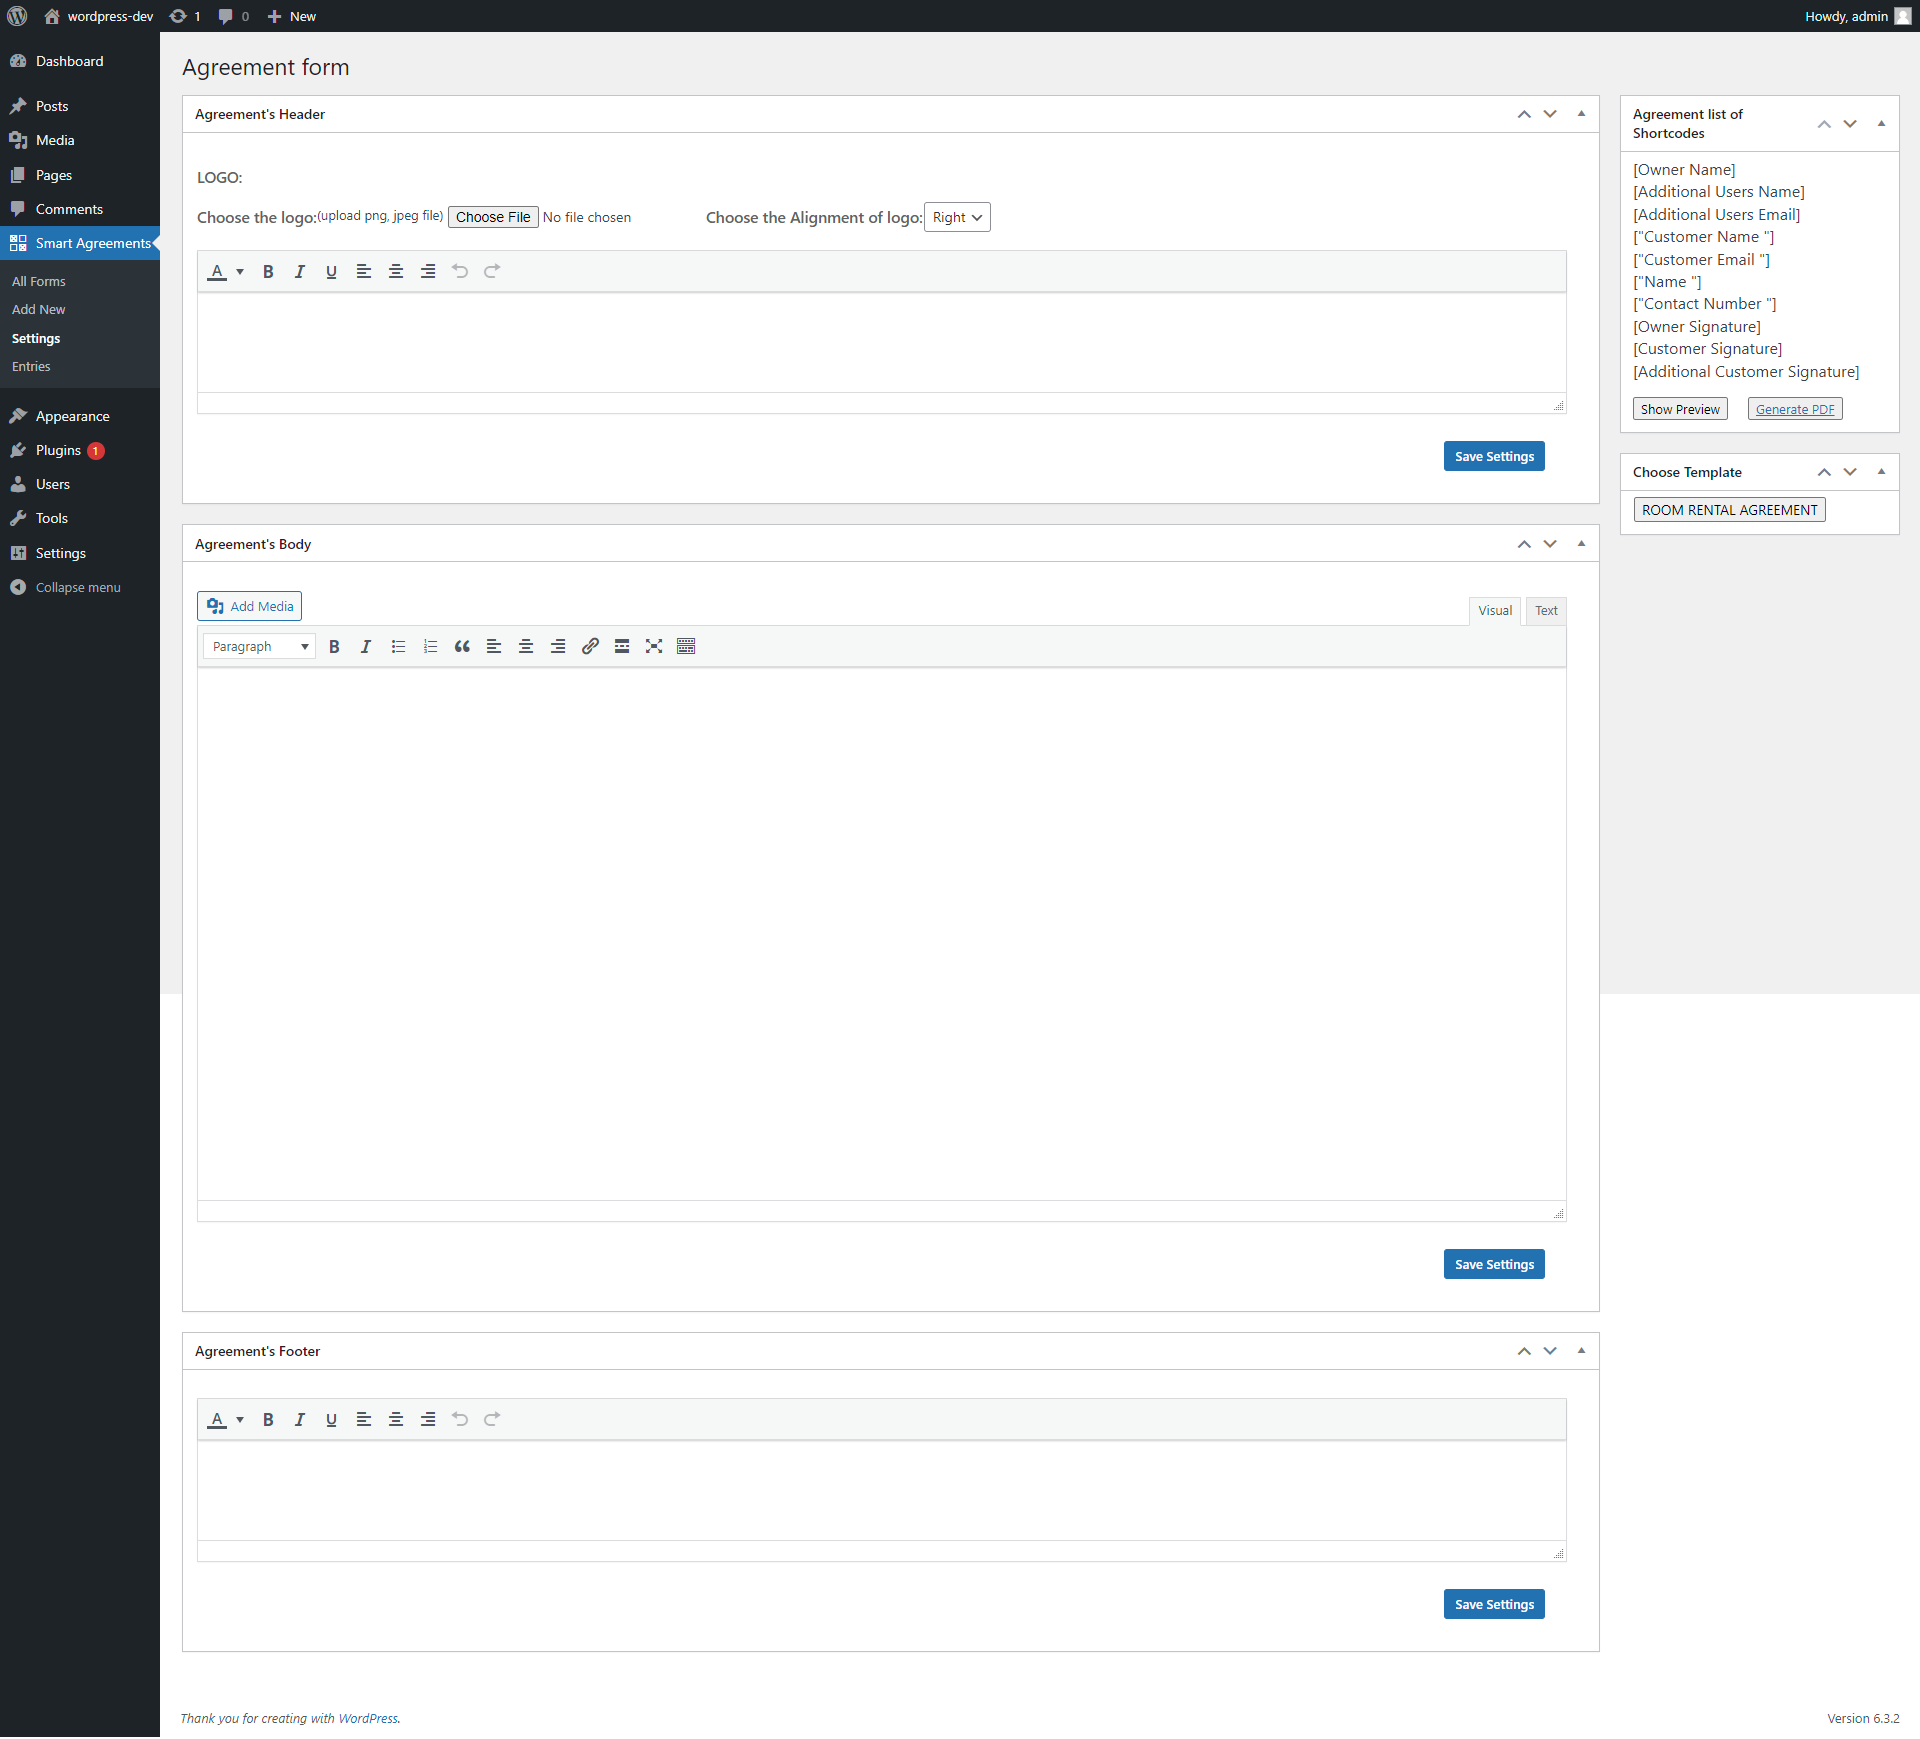Move the Agreement's Footer panel up
Image resolution: width=1920 pixels, height=1739 pixels.
[x=1524, y=1351]
